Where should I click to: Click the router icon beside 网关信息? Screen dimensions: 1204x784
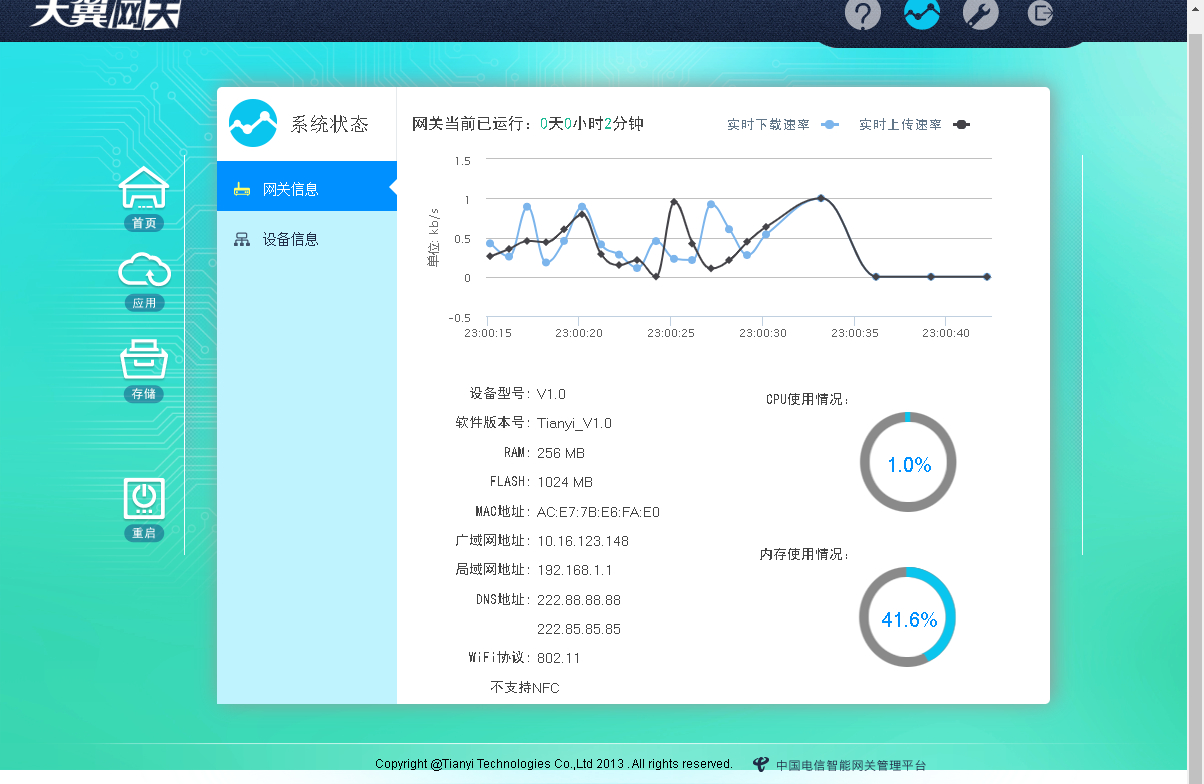[x=241, y=189]
